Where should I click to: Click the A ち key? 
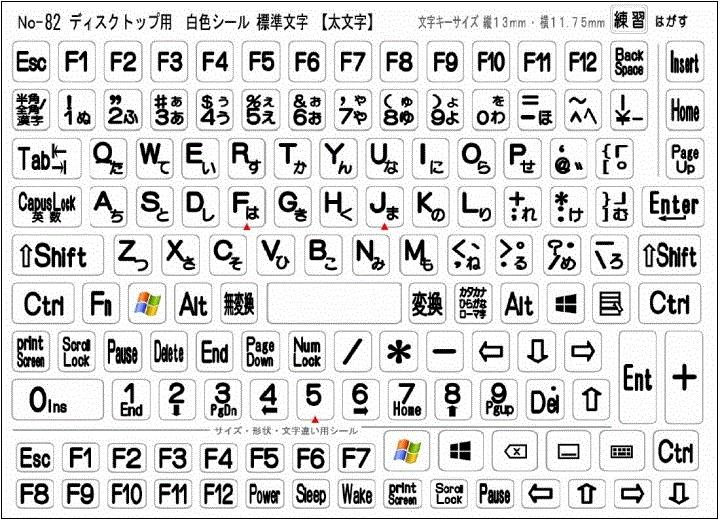coord(108,207)
